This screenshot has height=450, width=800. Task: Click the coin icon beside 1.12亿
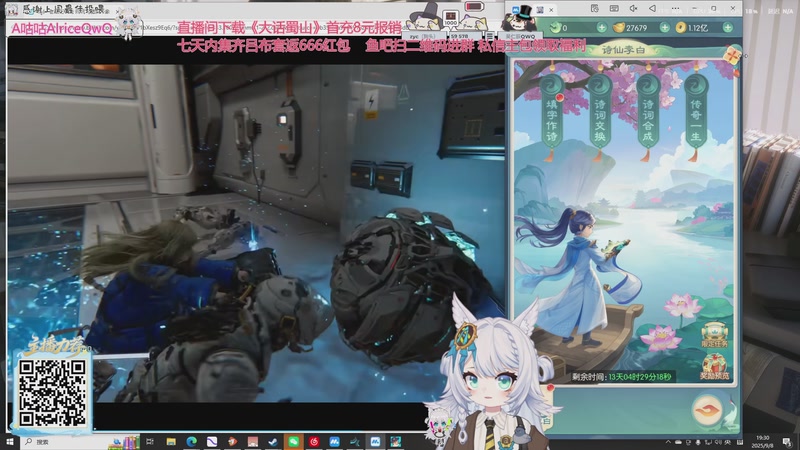click(x=681, y=28)
